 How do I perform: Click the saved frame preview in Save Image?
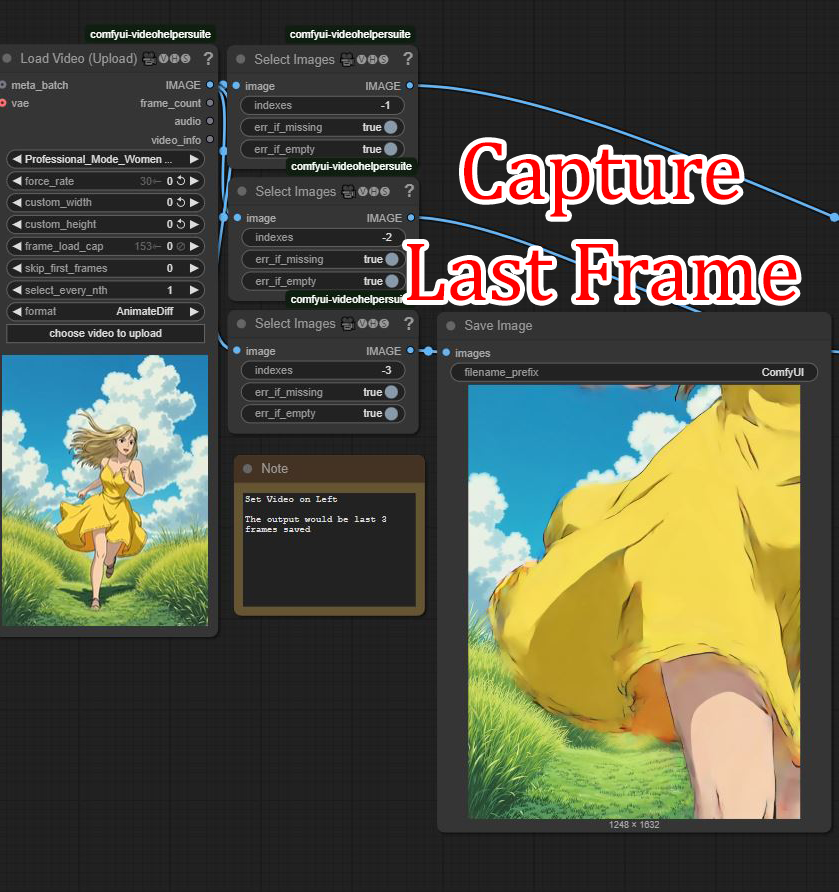(x=634, y=602)
